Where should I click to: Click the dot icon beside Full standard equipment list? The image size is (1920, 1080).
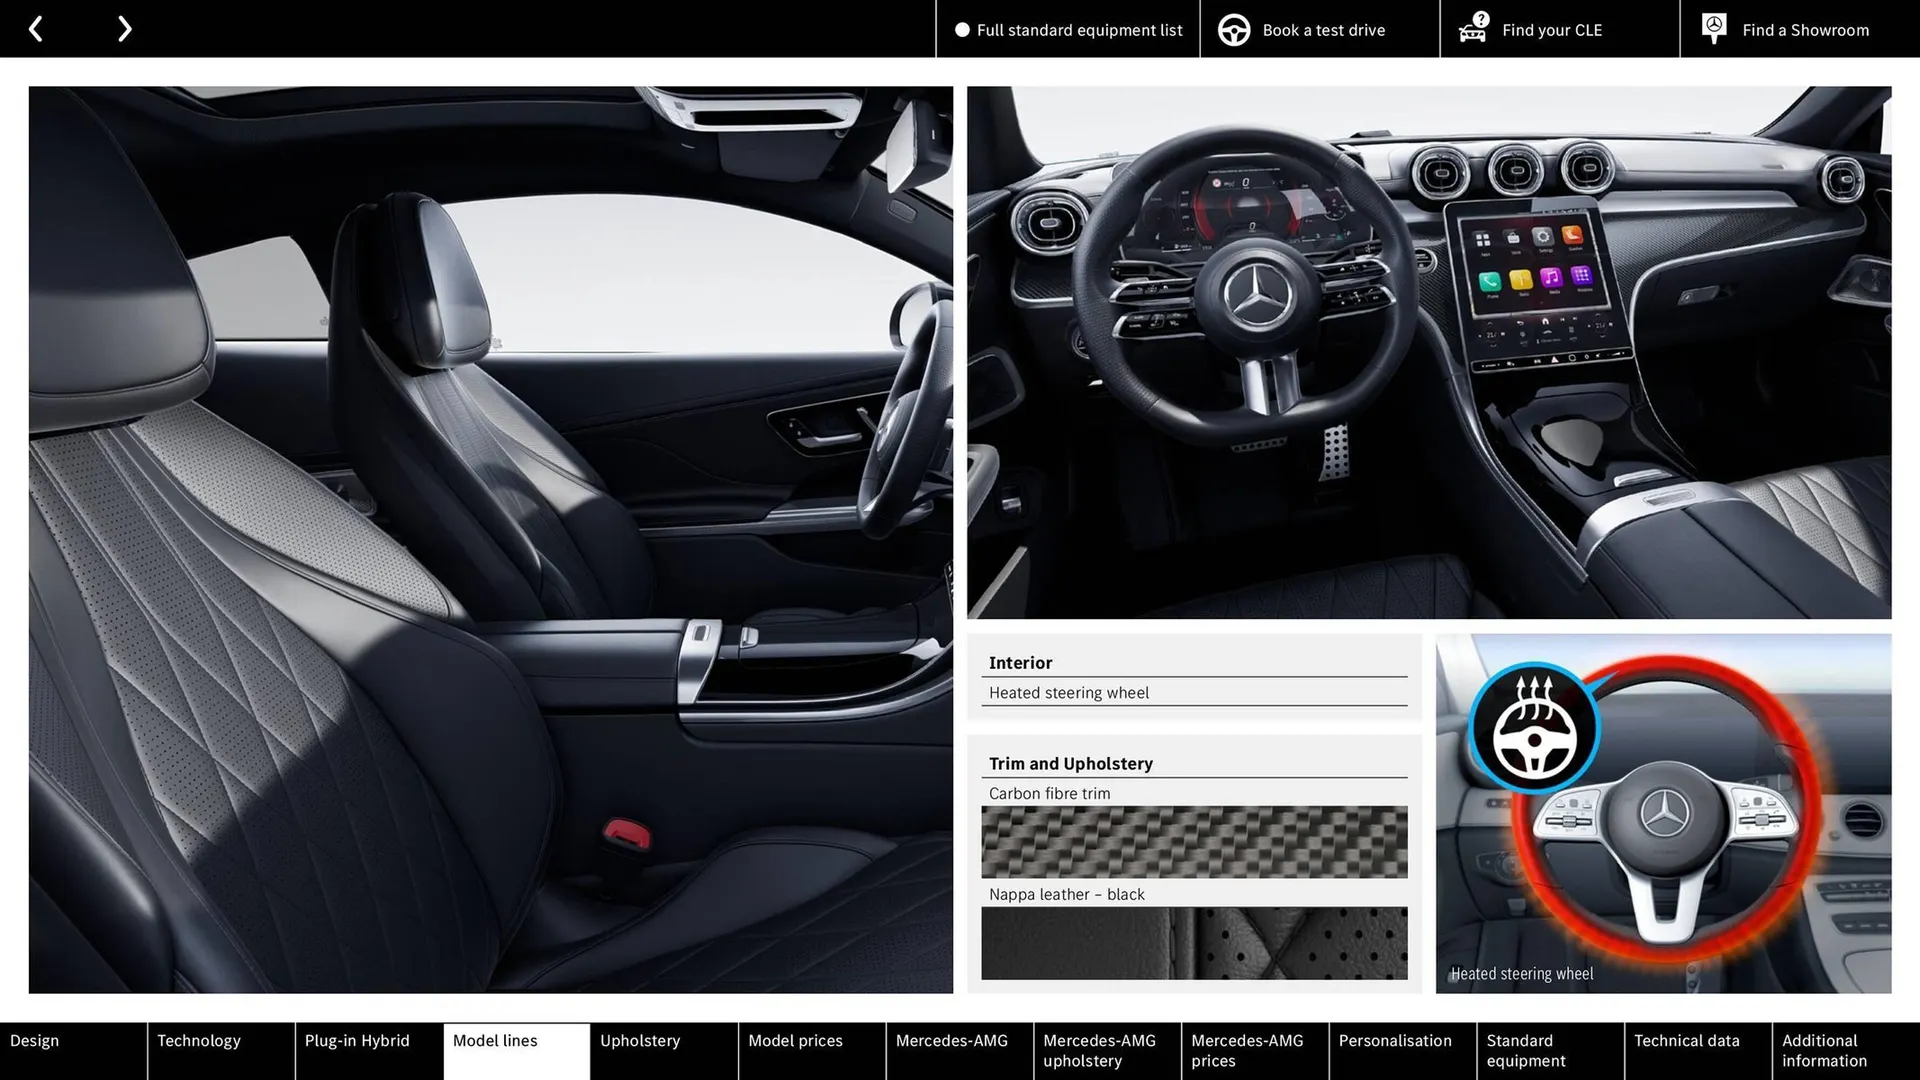coord(962,30)
